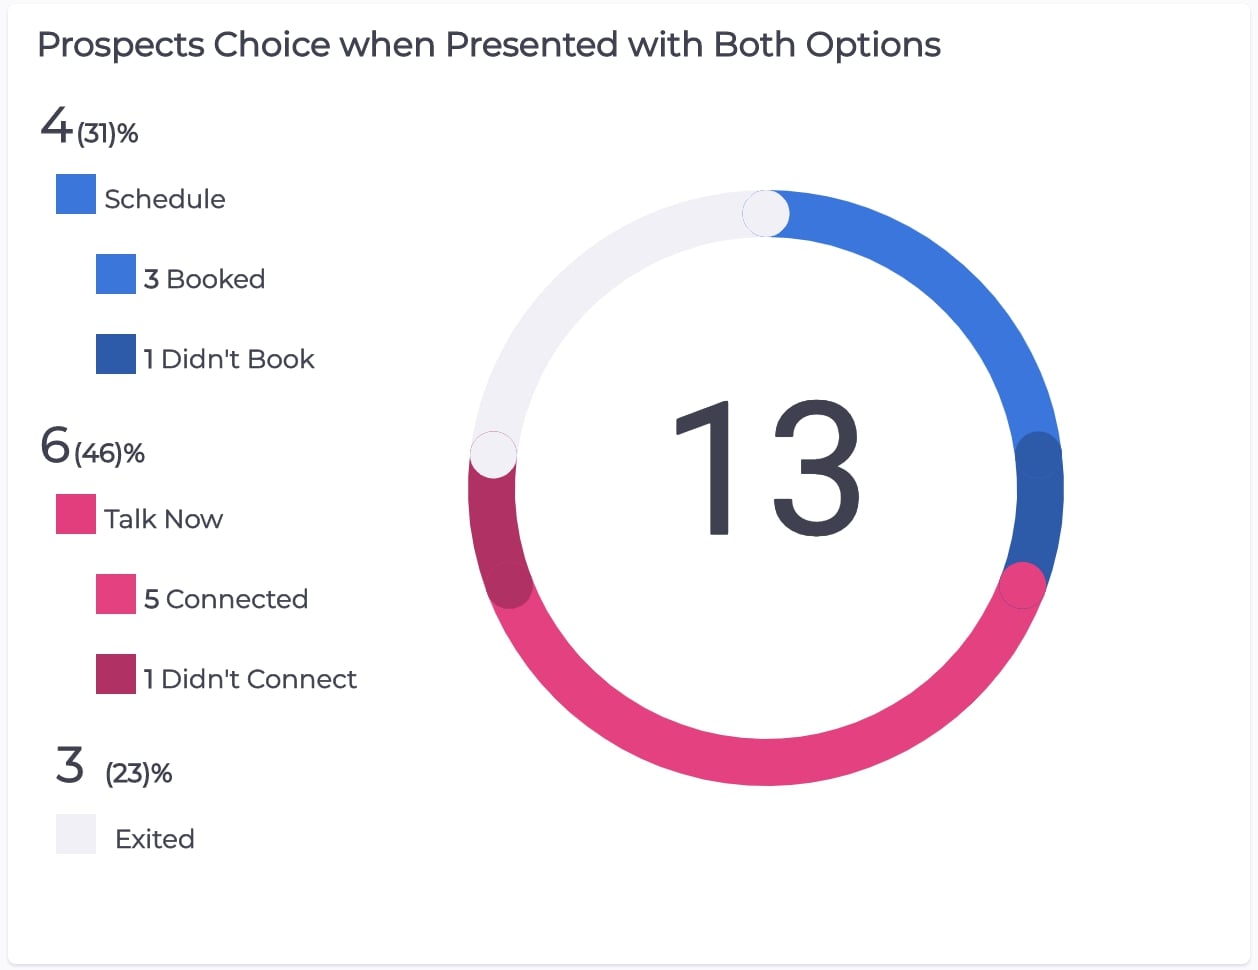The height and width of the screenshot is (970, 1258).
Task: Click the 3 Booked legend color square
Action: point(116,274)
